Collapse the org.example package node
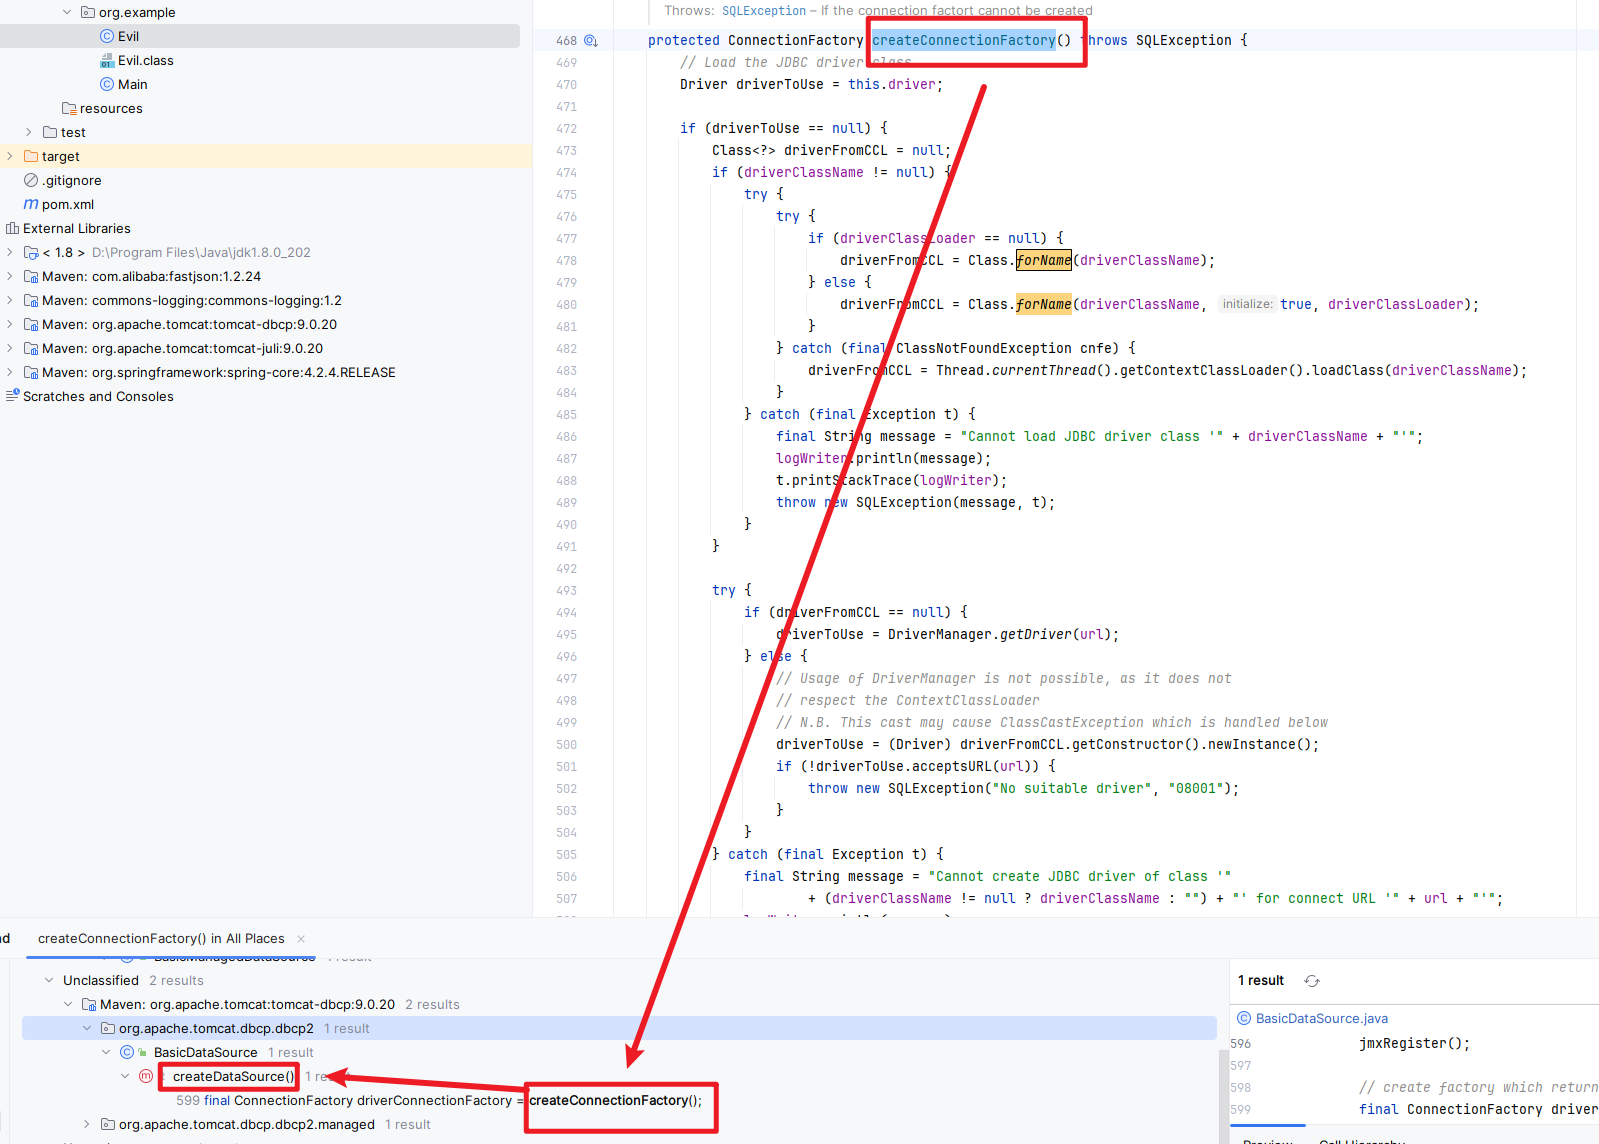The width and height of the screenshot is (1599, 1144). (x=67, y=12)
